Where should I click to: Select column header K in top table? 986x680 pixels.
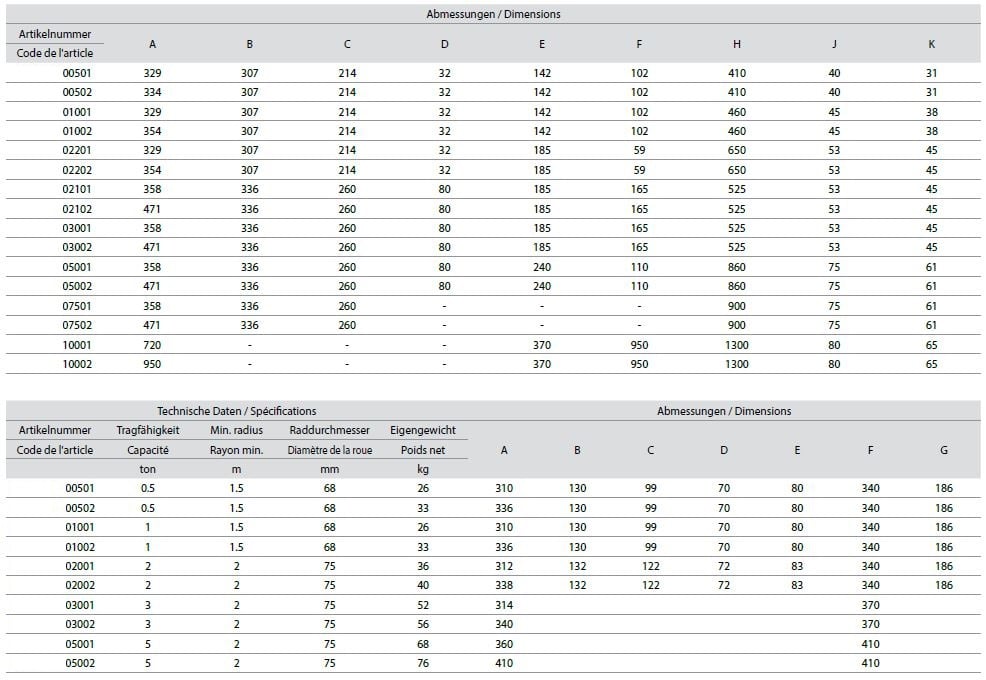(931, 44)
